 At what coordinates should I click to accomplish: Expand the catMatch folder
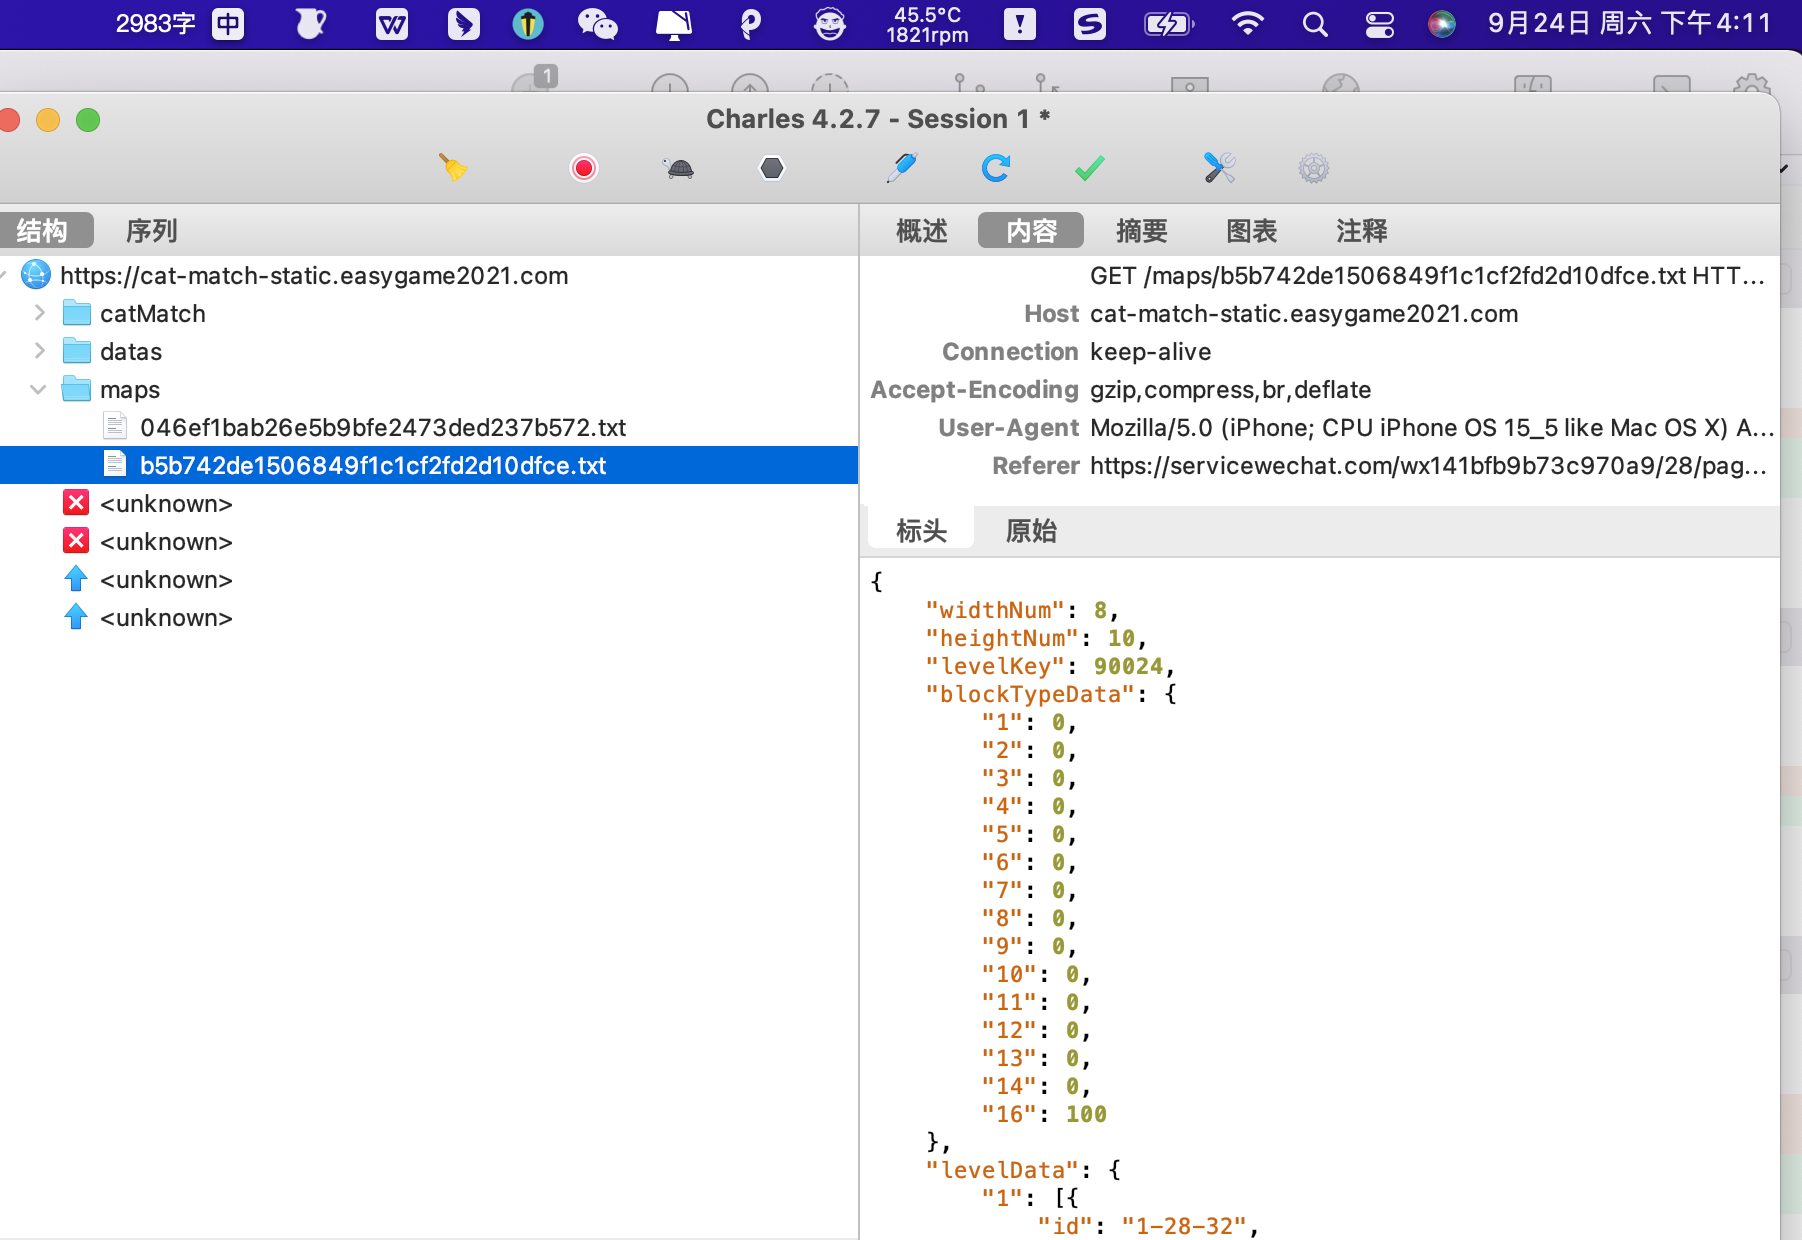click(x=39, y=313)
